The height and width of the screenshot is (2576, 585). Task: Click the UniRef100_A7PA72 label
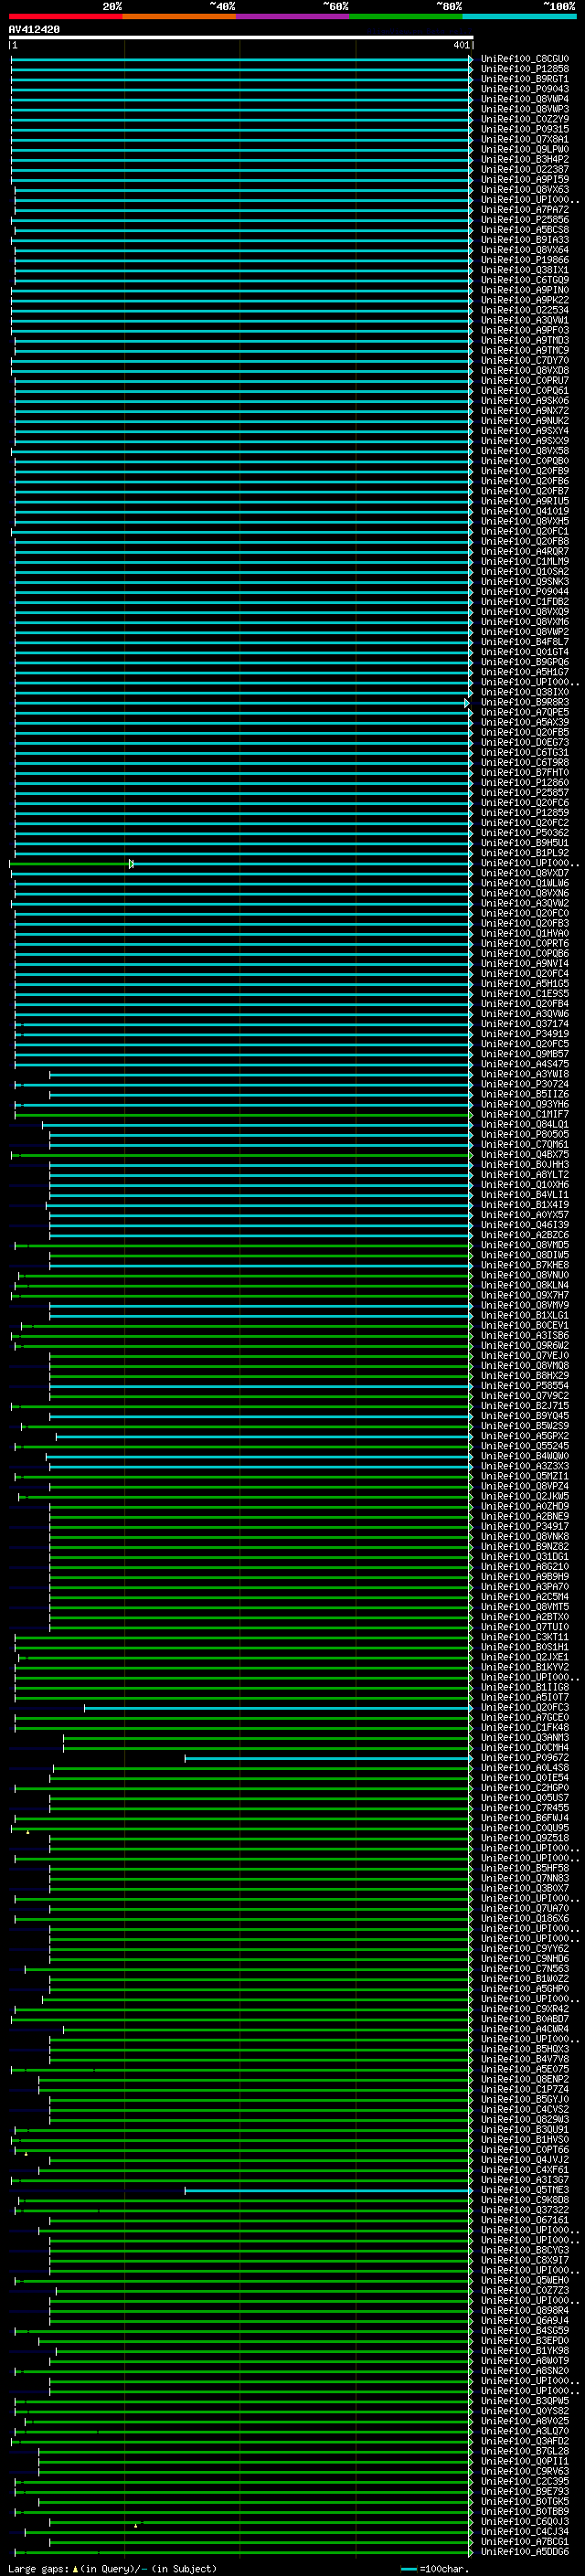click(524, 210)
